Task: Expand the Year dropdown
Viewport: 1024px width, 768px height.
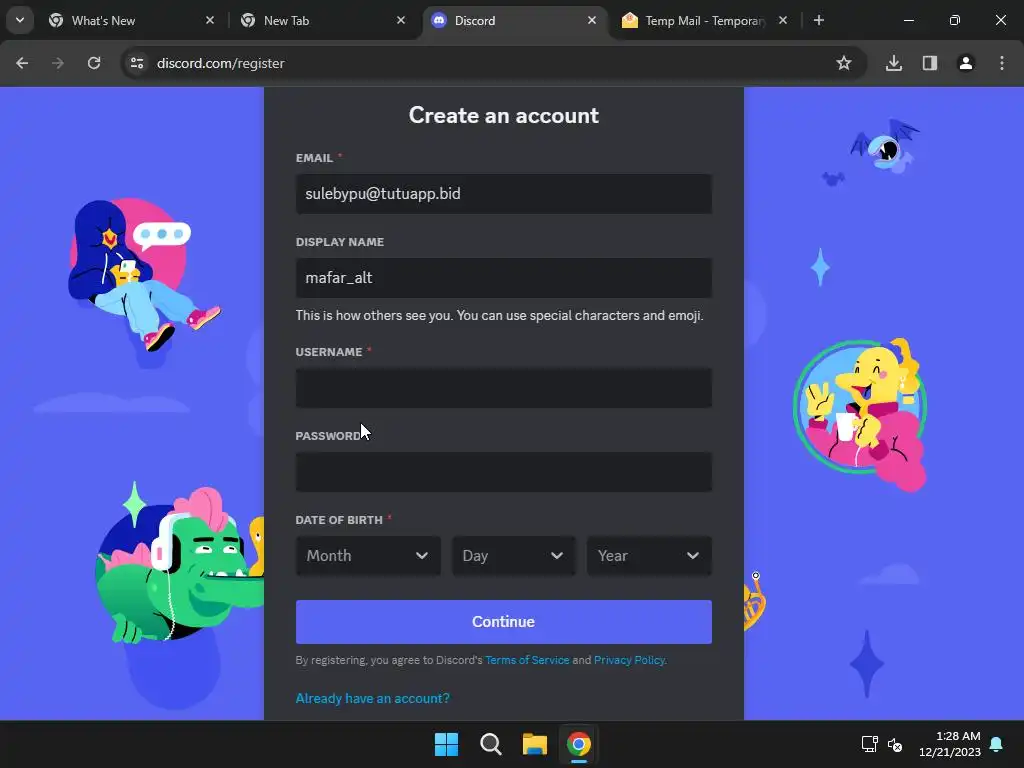Action: [649, 556]
